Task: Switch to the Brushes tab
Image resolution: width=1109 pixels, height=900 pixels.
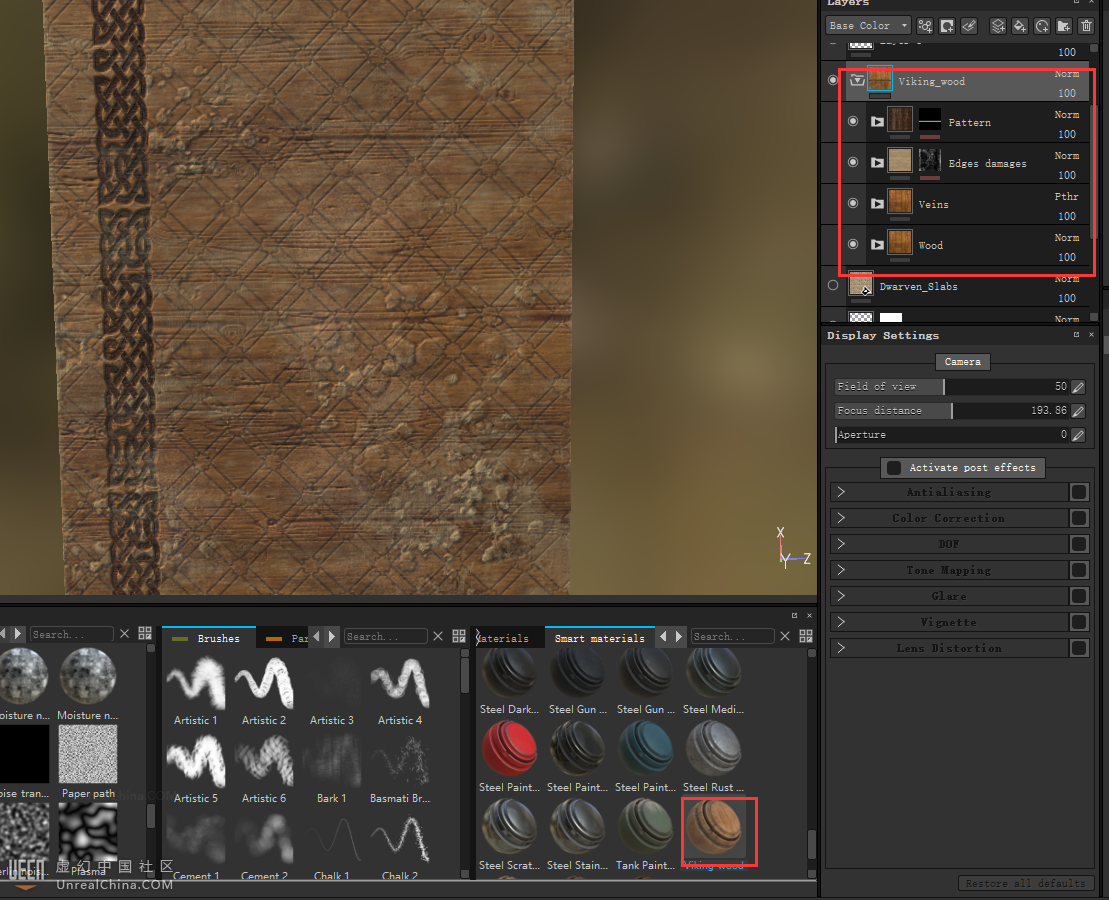Action: pyautogui.click(x=217, y=638)
